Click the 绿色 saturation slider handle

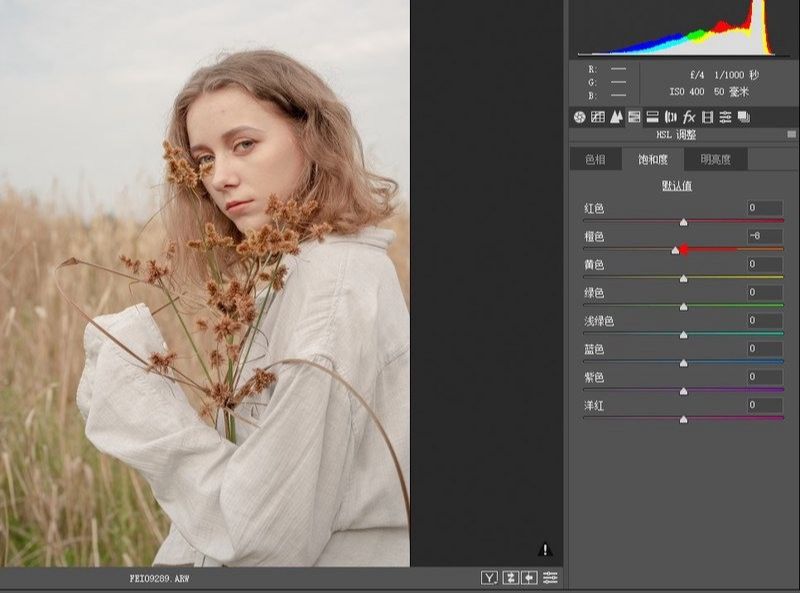click(x=684, y=307)
